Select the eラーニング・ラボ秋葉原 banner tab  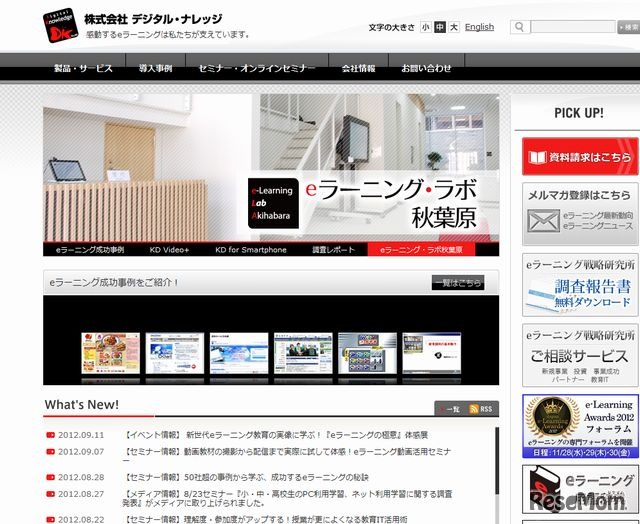(x=421, y=250)
